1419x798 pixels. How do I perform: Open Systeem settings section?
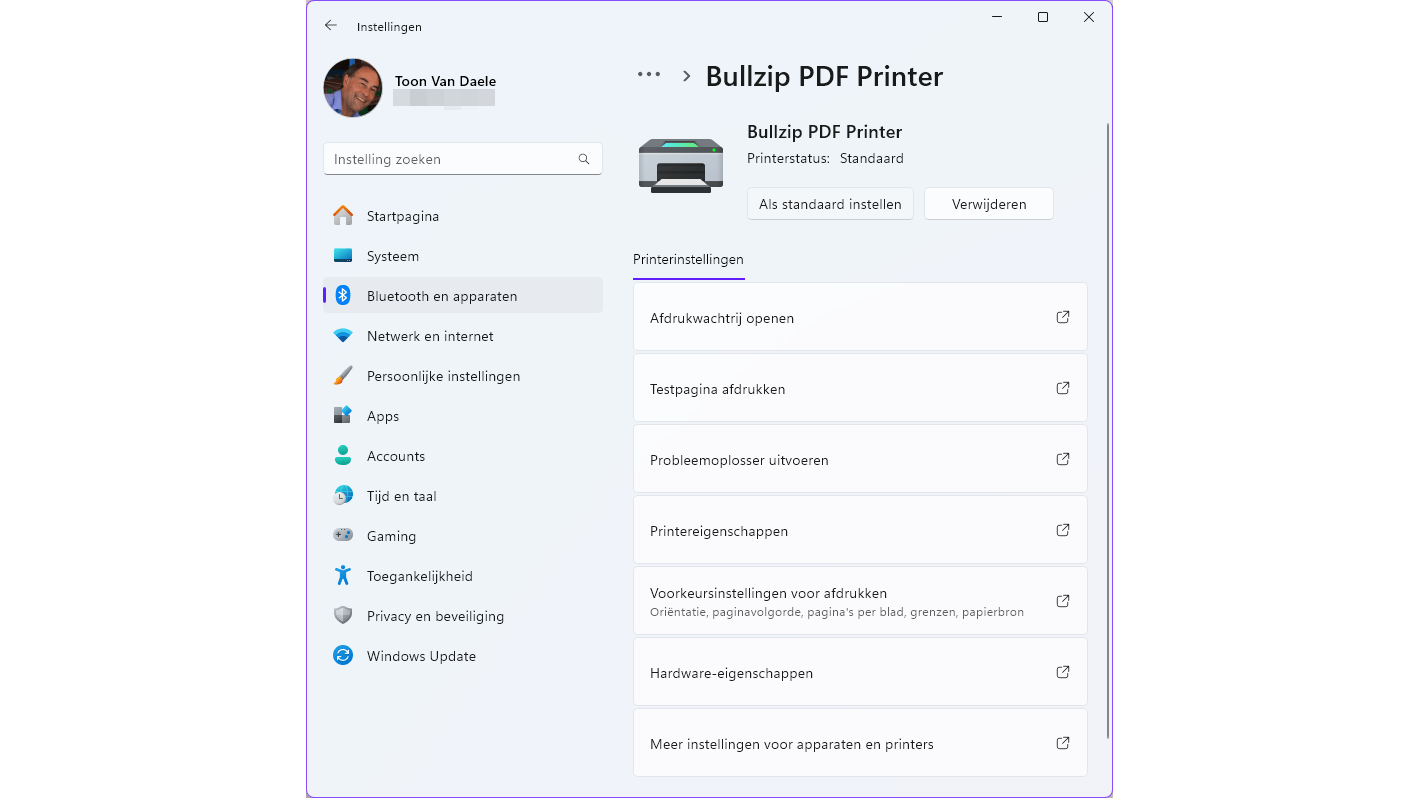coord(463,256)
